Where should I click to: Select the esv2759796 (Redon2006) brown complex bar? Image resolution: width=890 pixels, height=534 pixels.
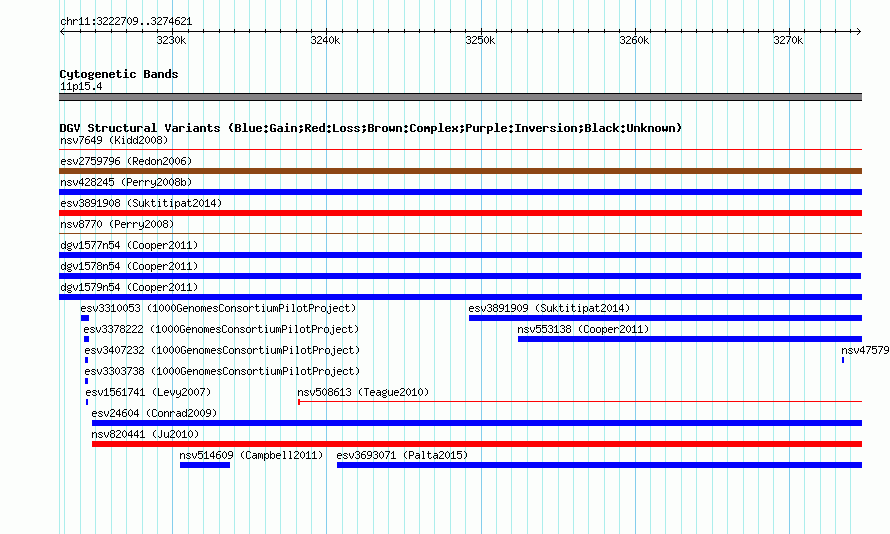click(x=460, y=171)
